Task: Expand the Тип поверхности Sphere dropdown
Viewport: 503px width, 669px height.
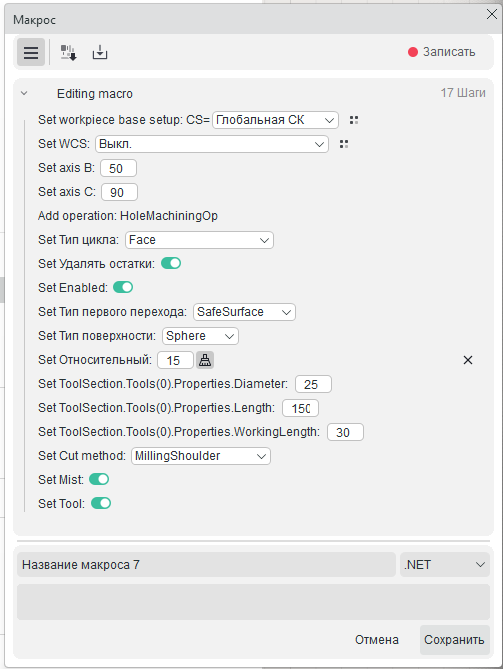Action: (x=200, y=336)
